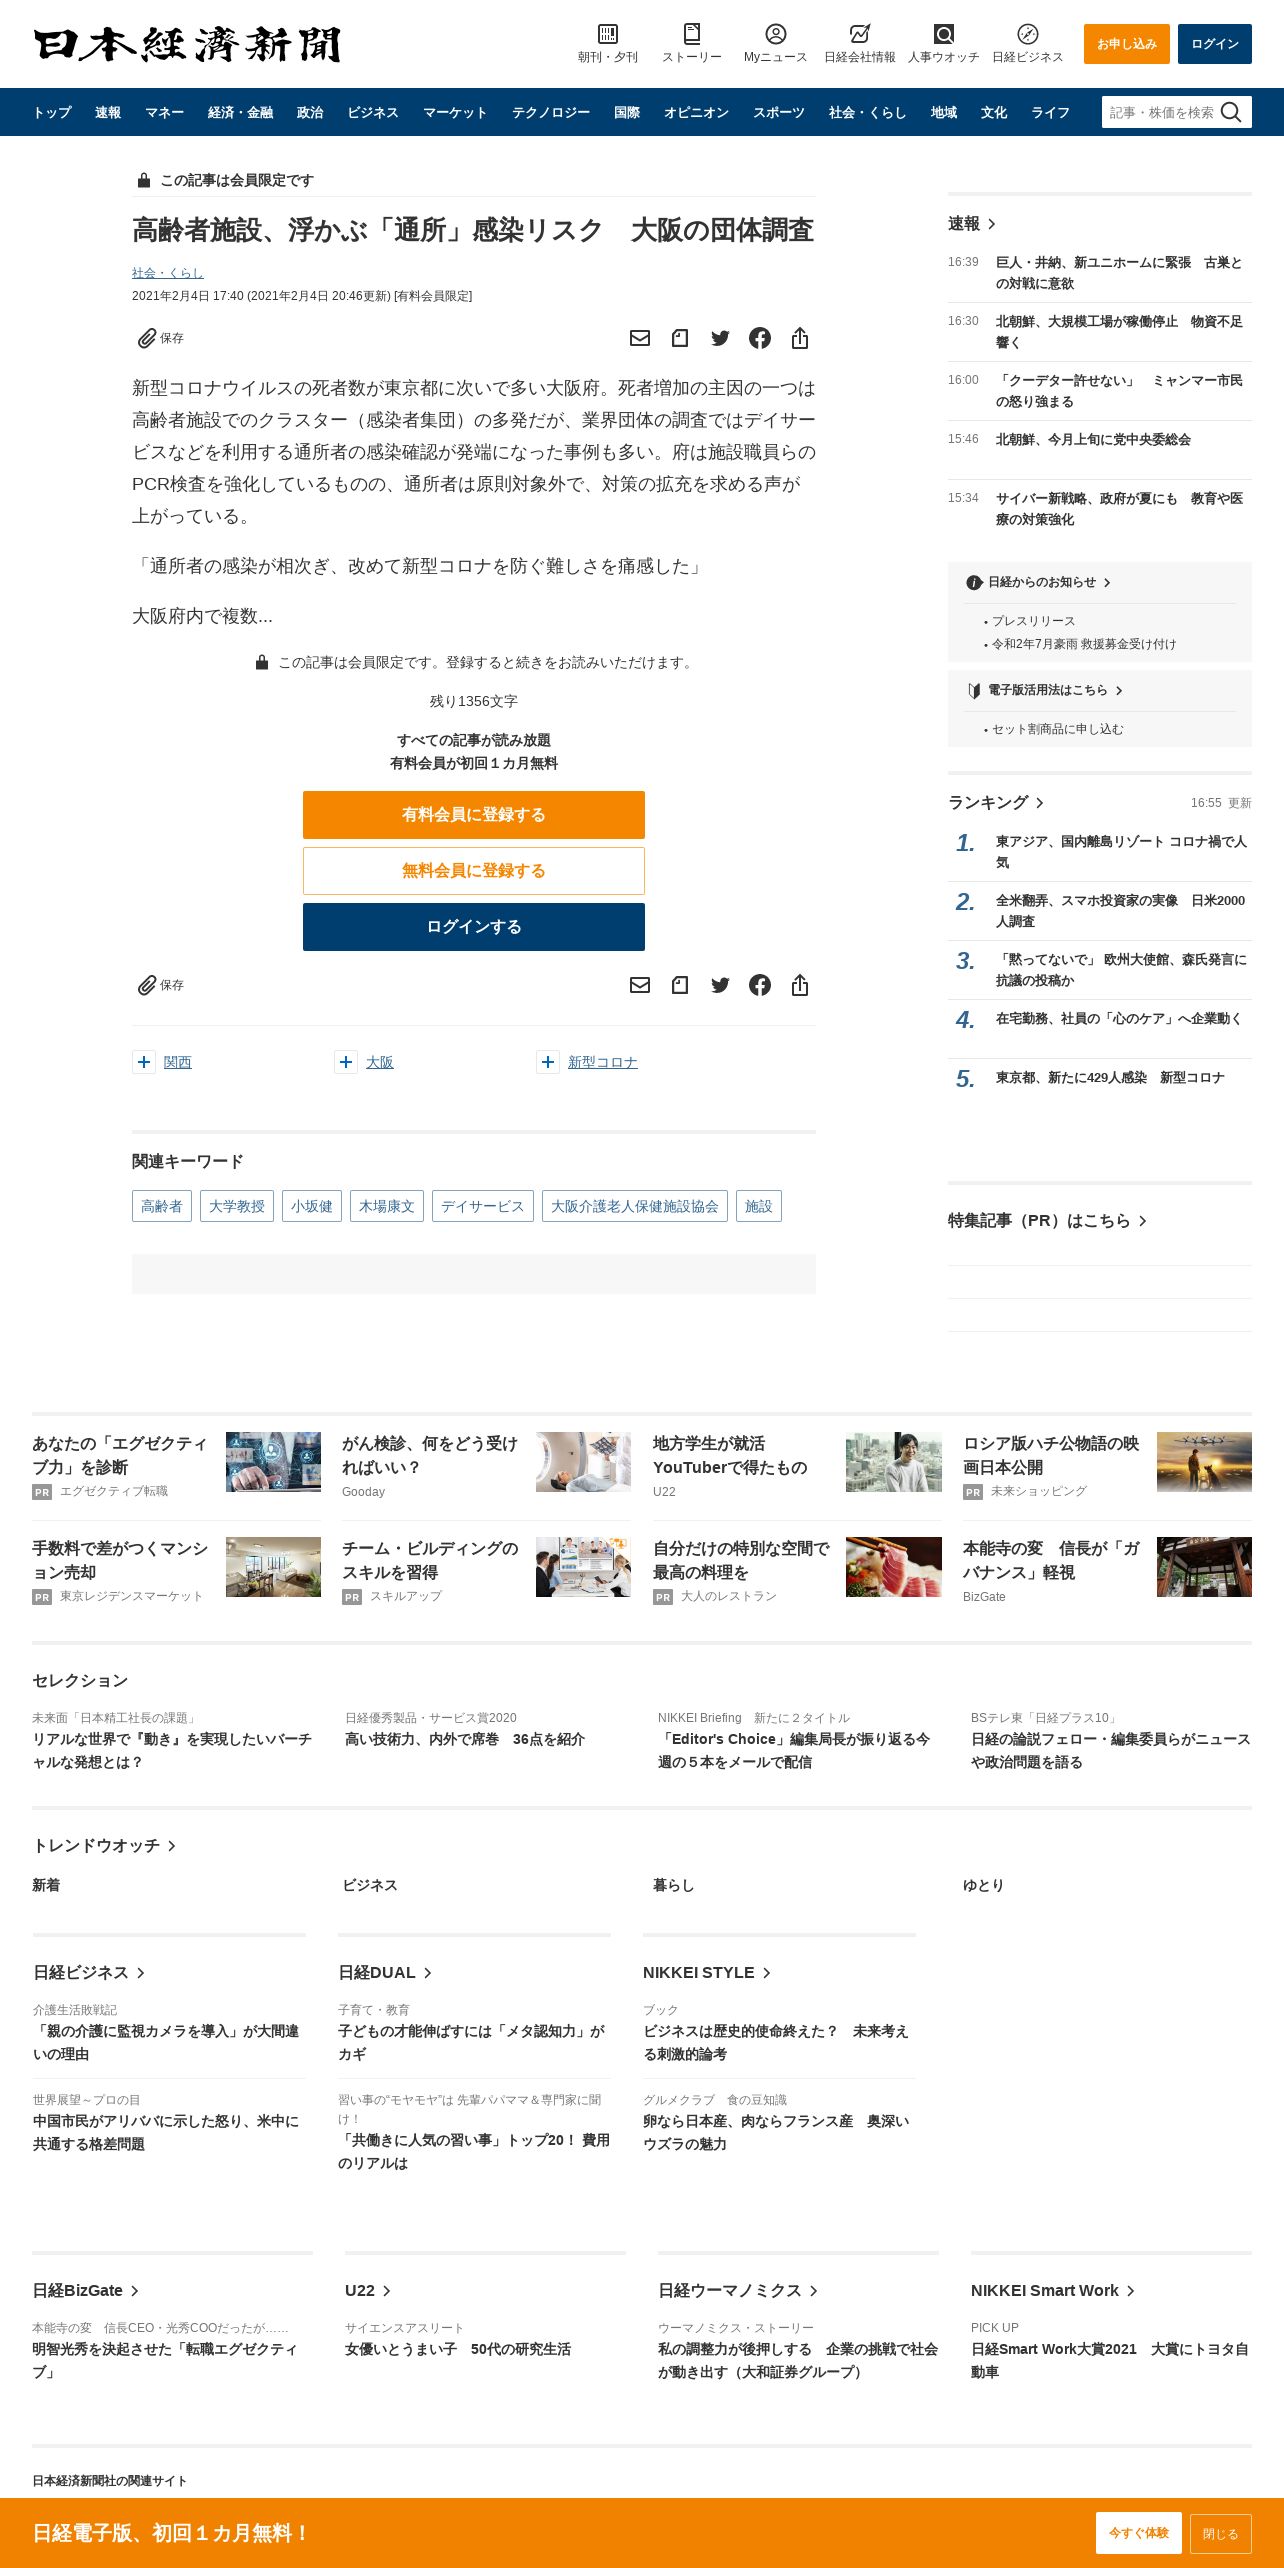Expand 特集記事（PR）はこちら
The width and height of the screenshot is (1284, 2568).
[1047, 1221]
